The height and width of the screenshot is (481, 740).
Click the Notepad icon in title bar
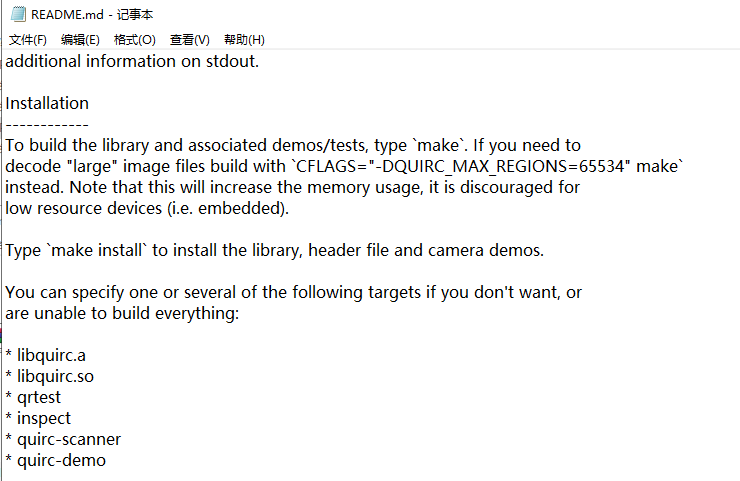click(x=18, y=14)
